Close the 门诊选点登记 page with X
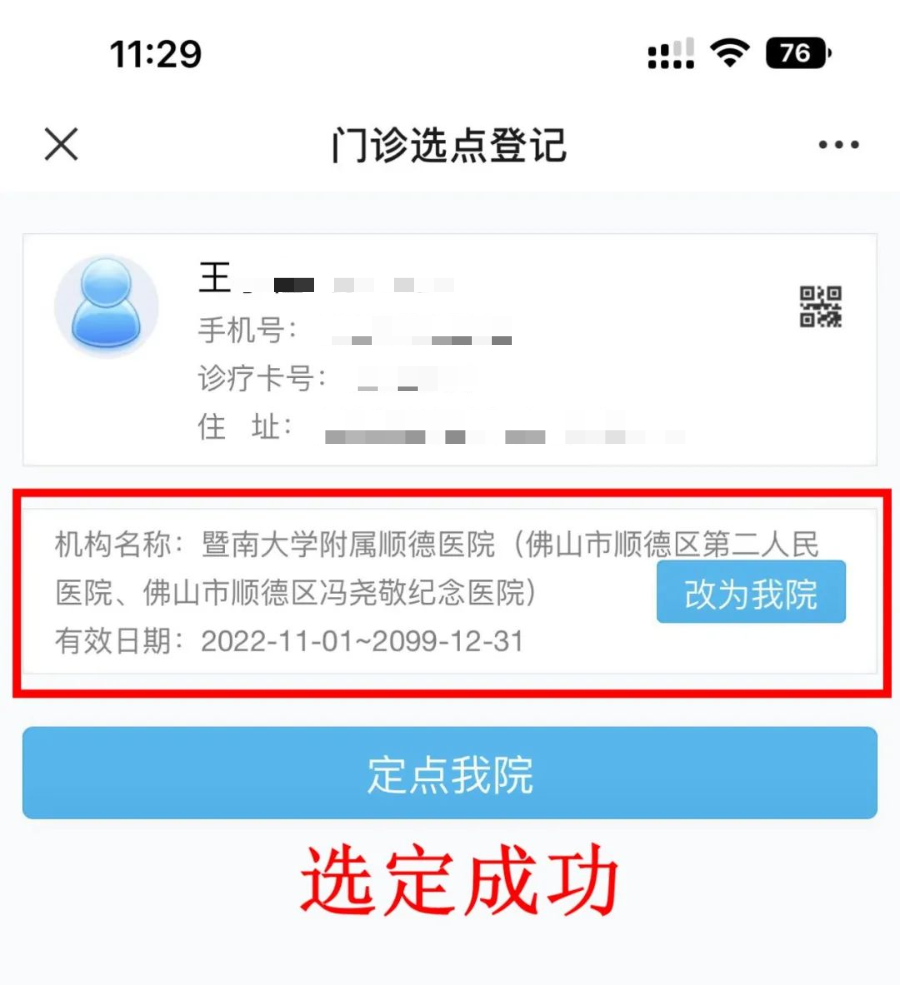 pyautogui.click(x=61, y=144)
